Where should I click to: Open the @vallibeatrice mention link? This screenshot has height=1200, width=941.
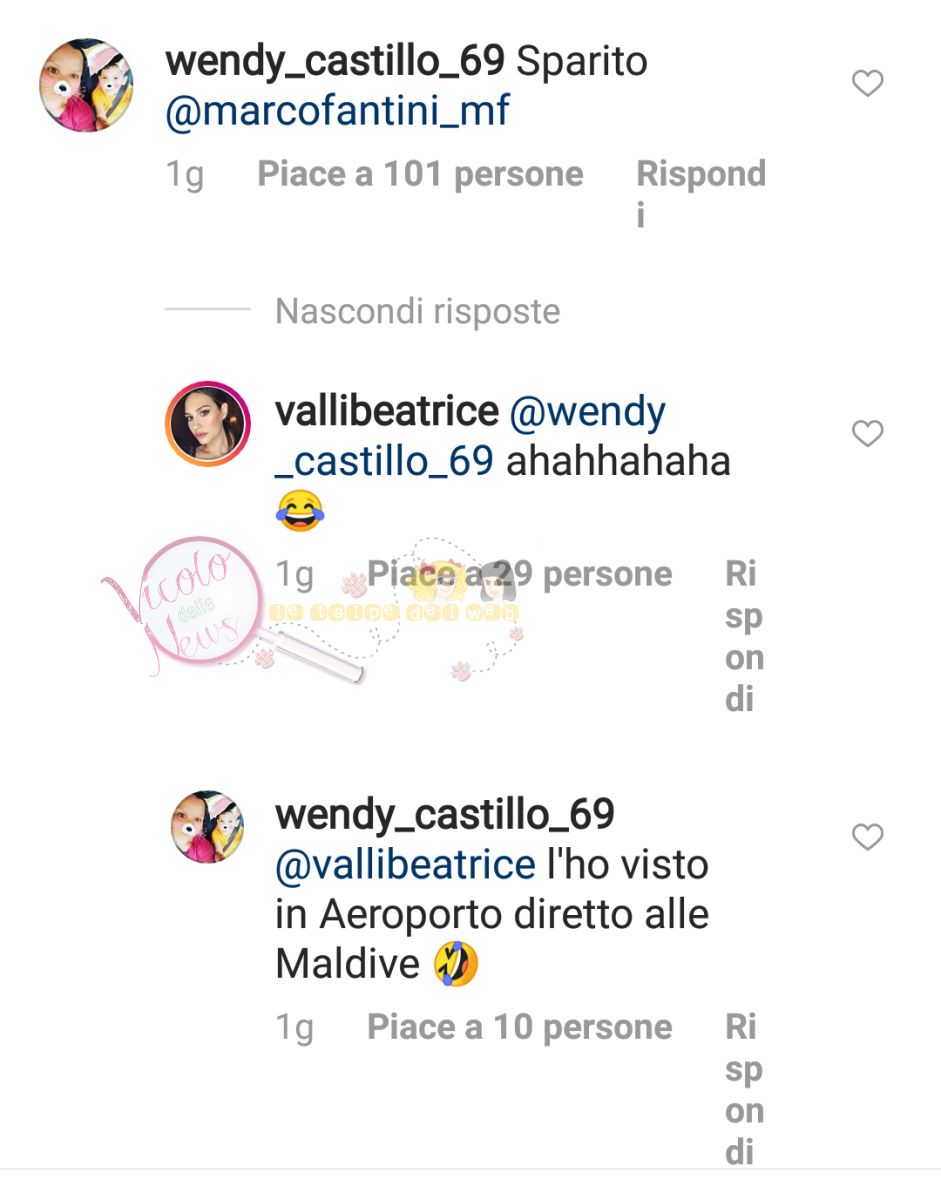tap(406, 864)
